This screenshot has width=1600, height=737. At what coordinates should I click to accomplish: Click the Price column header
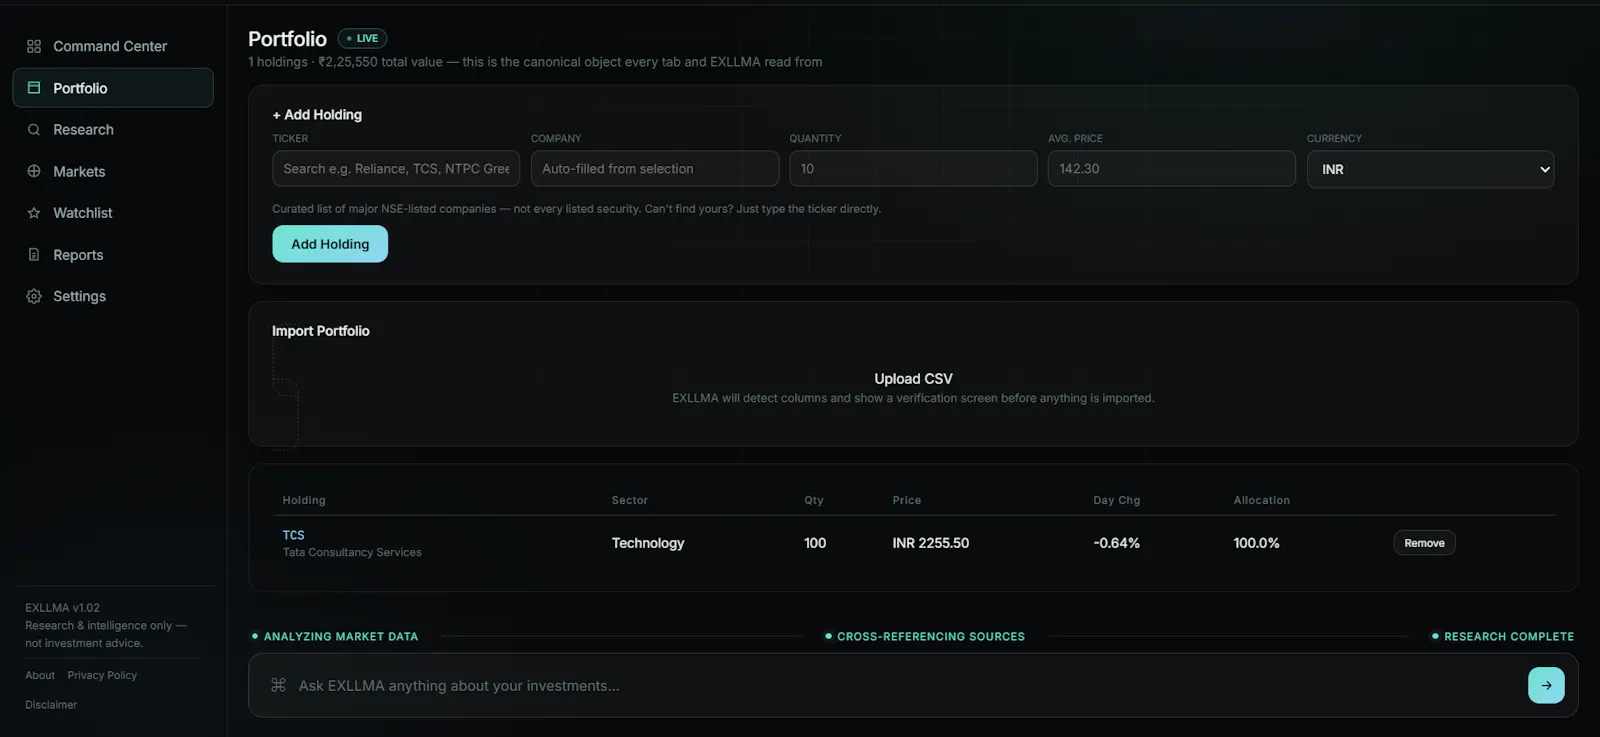click(x=907, y=500)
